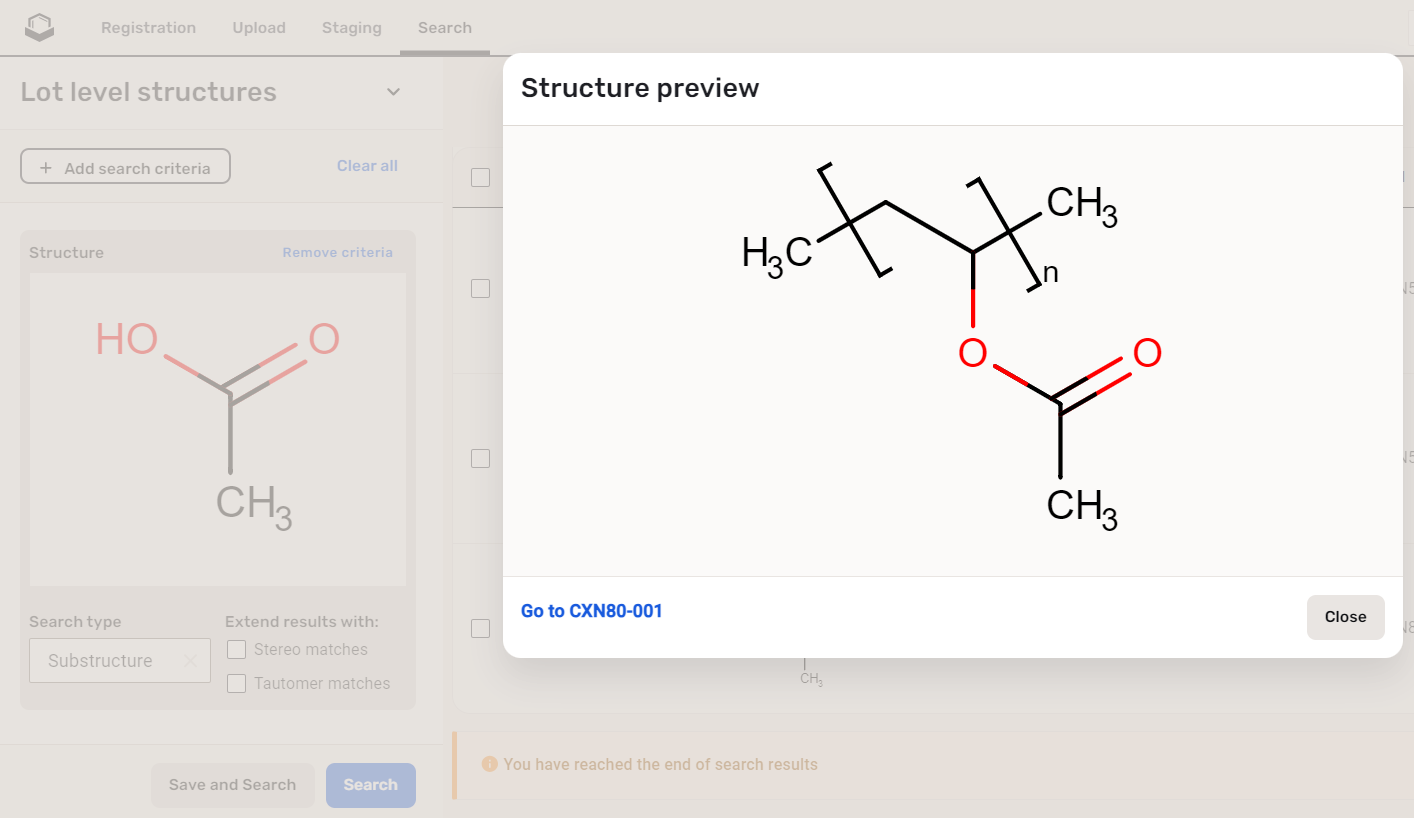This screenshot has width=1414, height=818.
Task: Enable the Stereo matches checkbox
Action: click(236, 649)
